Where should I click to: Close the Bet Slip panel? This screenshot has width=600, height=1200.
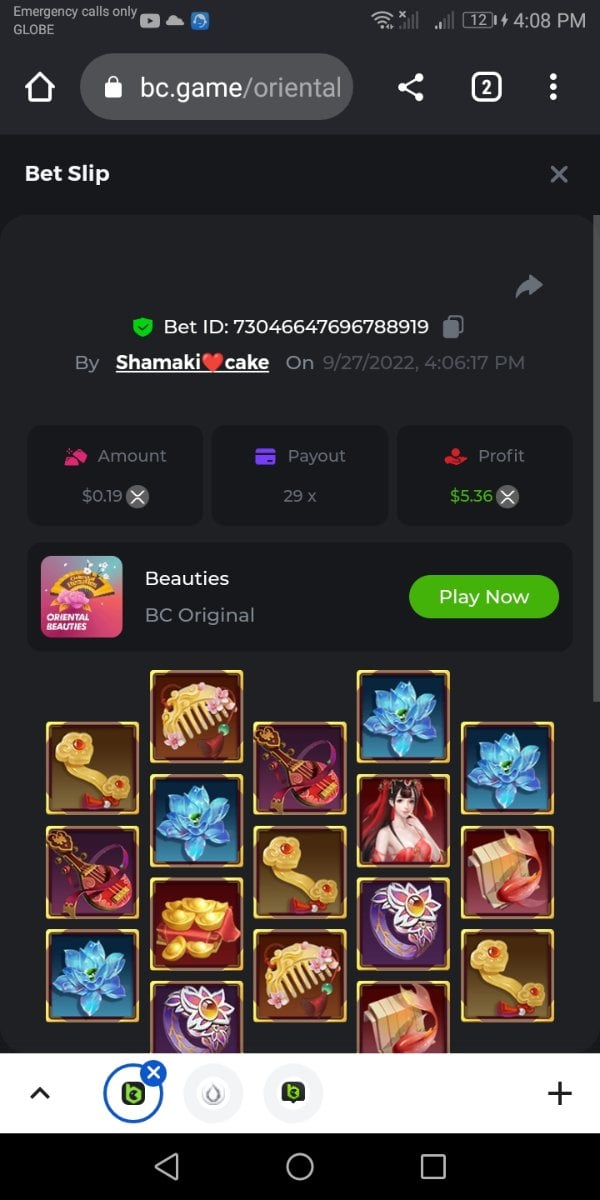click(559, 174)
